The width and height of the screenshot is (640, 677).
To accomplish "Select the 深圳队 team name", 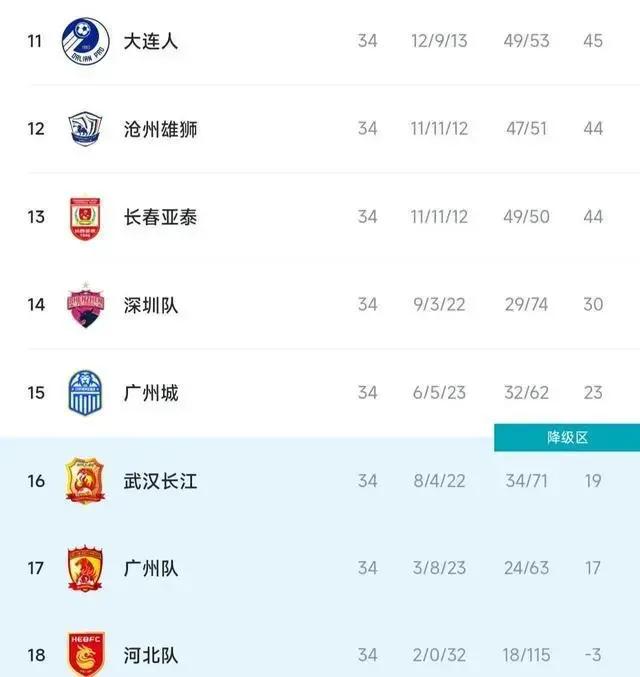I will [x=151, y=305].
